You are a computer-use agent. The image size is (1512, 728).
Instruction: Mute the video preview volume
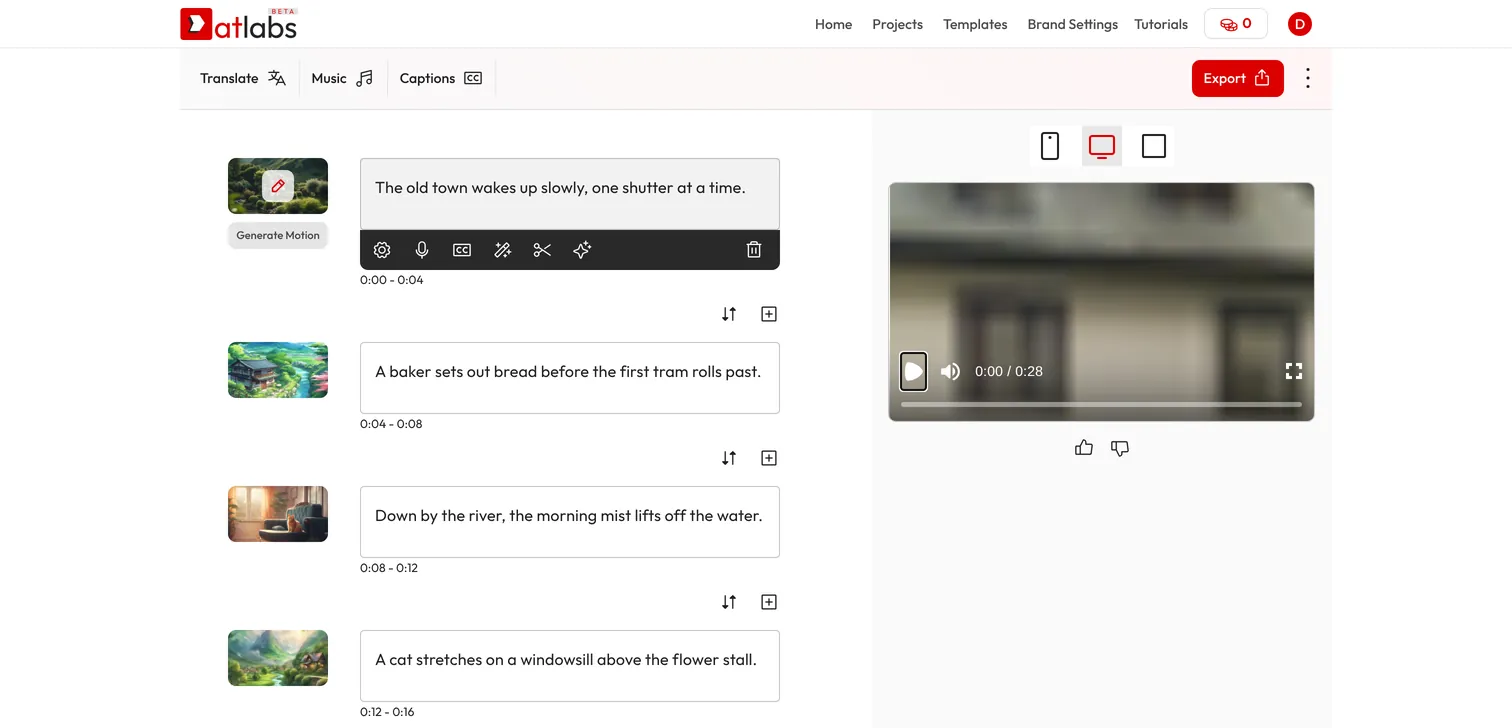[x=950, y=371]
